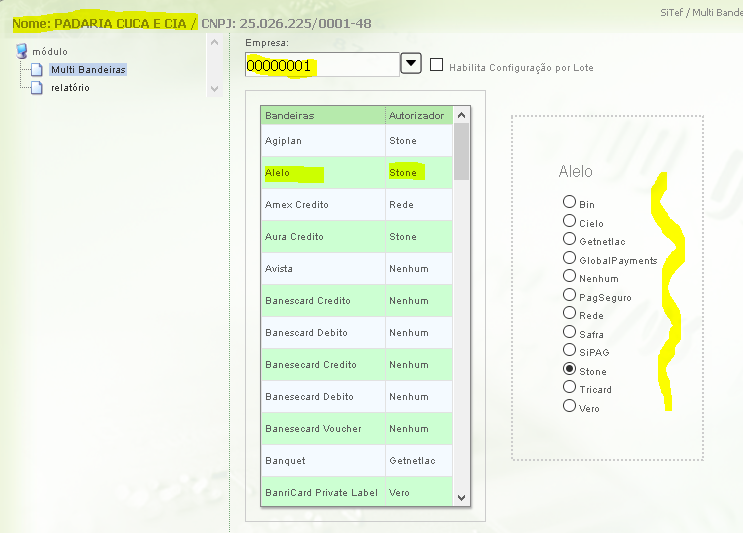Click Rede autorizador for Amex Credito
743x533 pixels.
click(401, 205)
